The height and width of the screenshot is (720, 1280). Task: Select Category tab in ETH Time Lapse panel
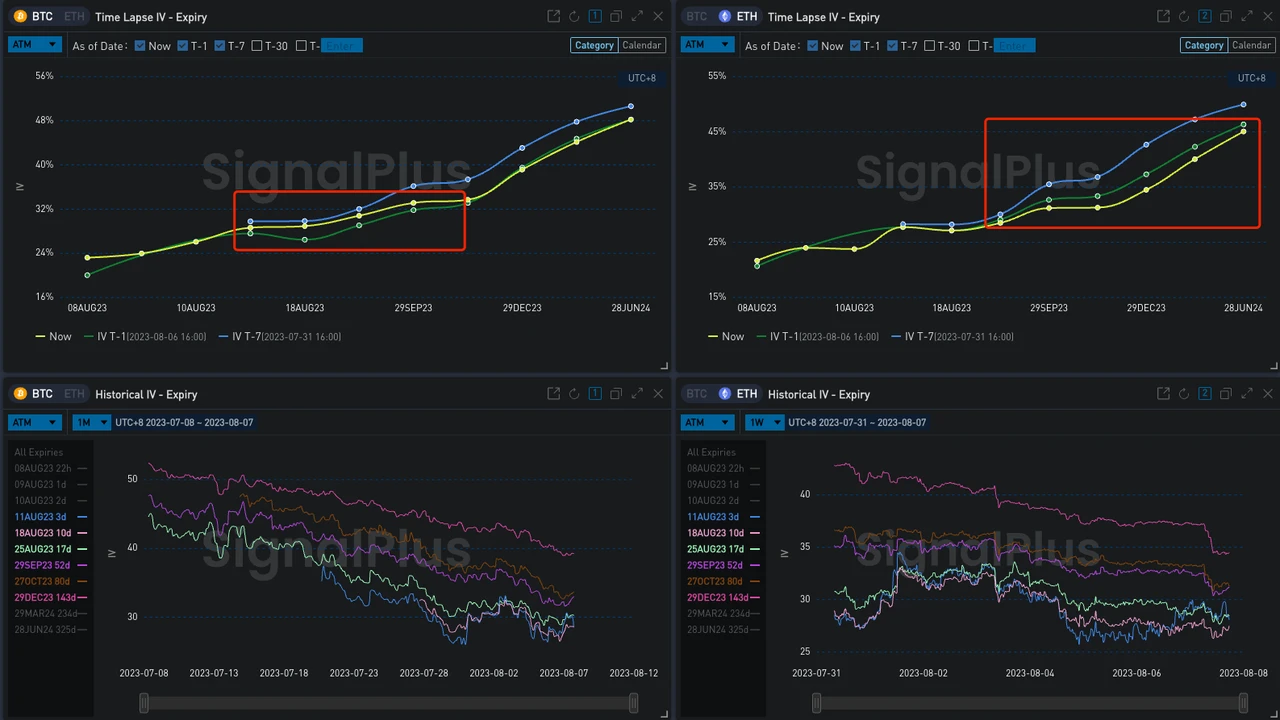point(1204,45)
